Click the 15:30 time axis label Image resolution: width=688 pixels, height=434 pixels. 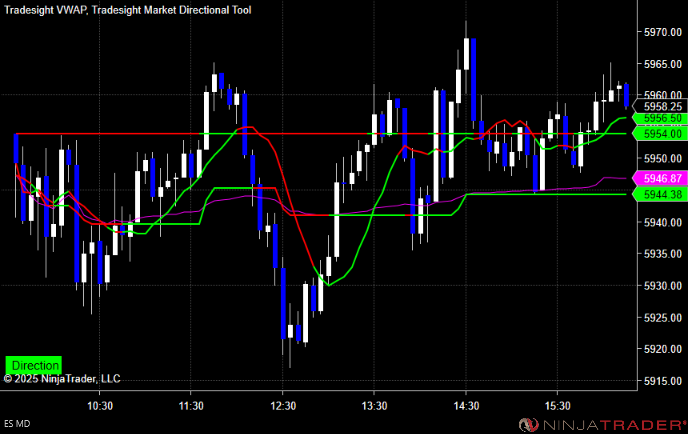[x=557, y=405]
